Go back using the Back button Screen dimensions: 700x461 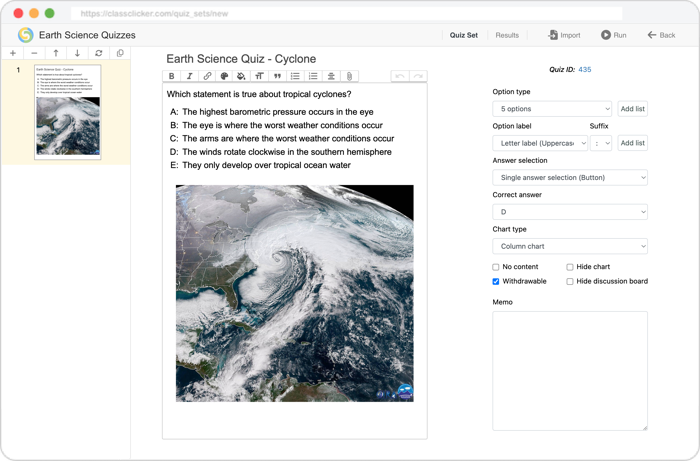[662, 35]
